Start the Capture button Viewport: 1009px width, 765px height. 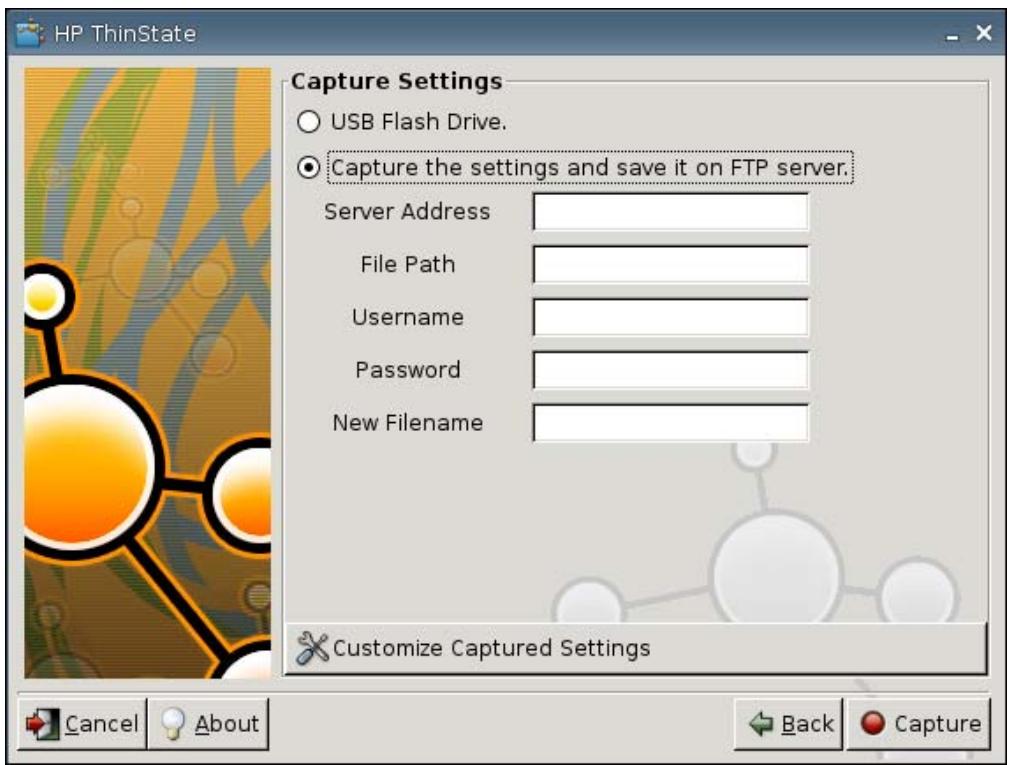(x=918, y=724)
